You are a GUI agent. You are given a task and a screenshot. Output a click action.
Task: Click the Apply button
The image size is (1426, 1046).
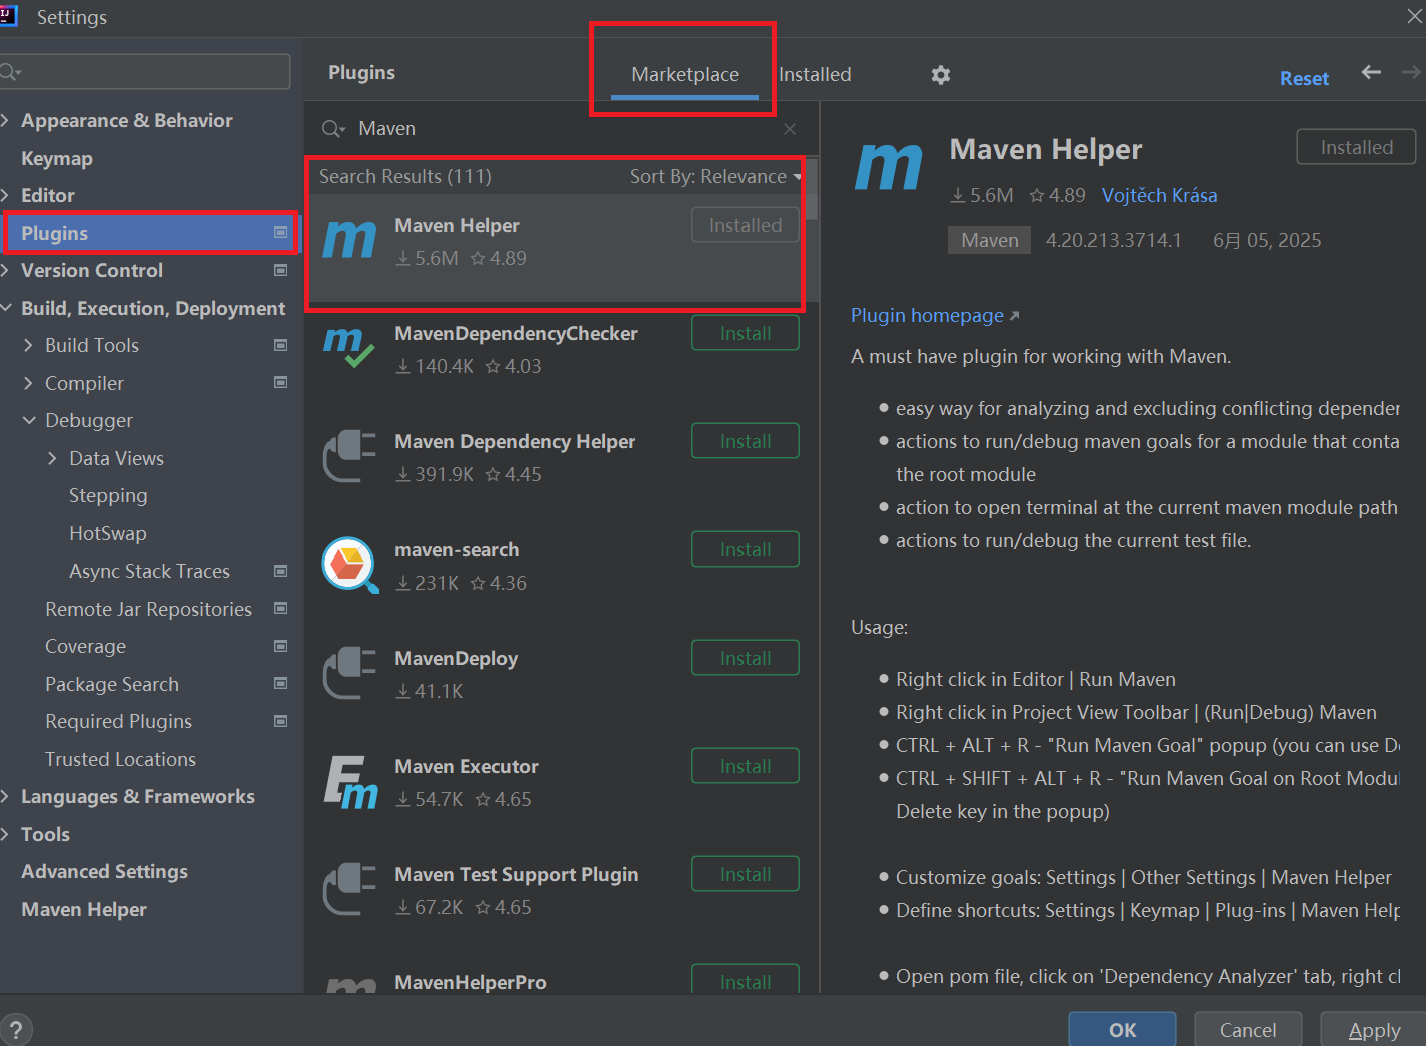[x=1373, y=1029]
